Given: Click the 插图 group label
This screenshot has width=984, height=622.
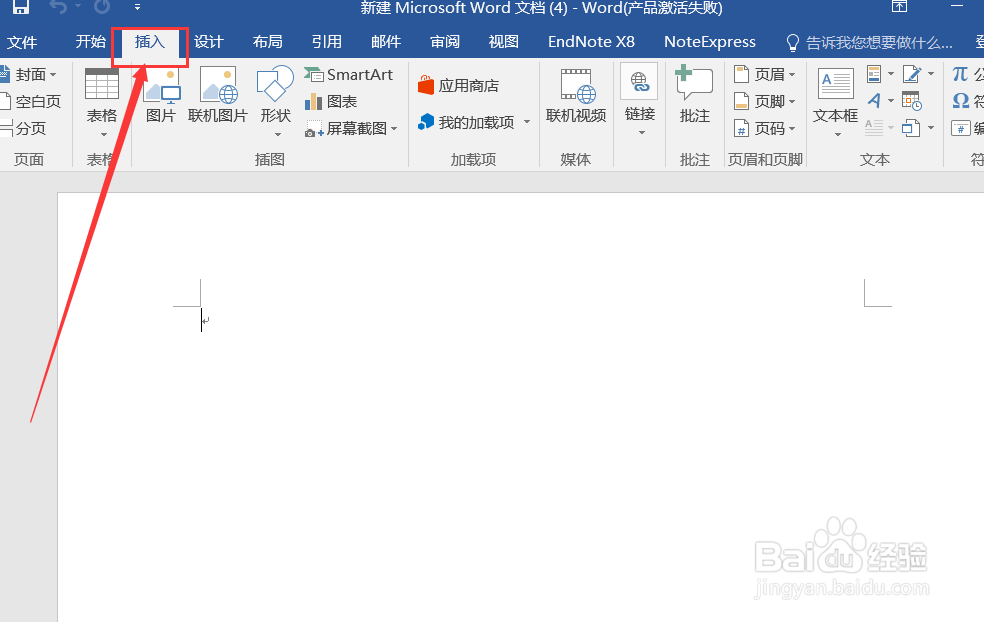Looking at the screenshot, I should (270, 159).
